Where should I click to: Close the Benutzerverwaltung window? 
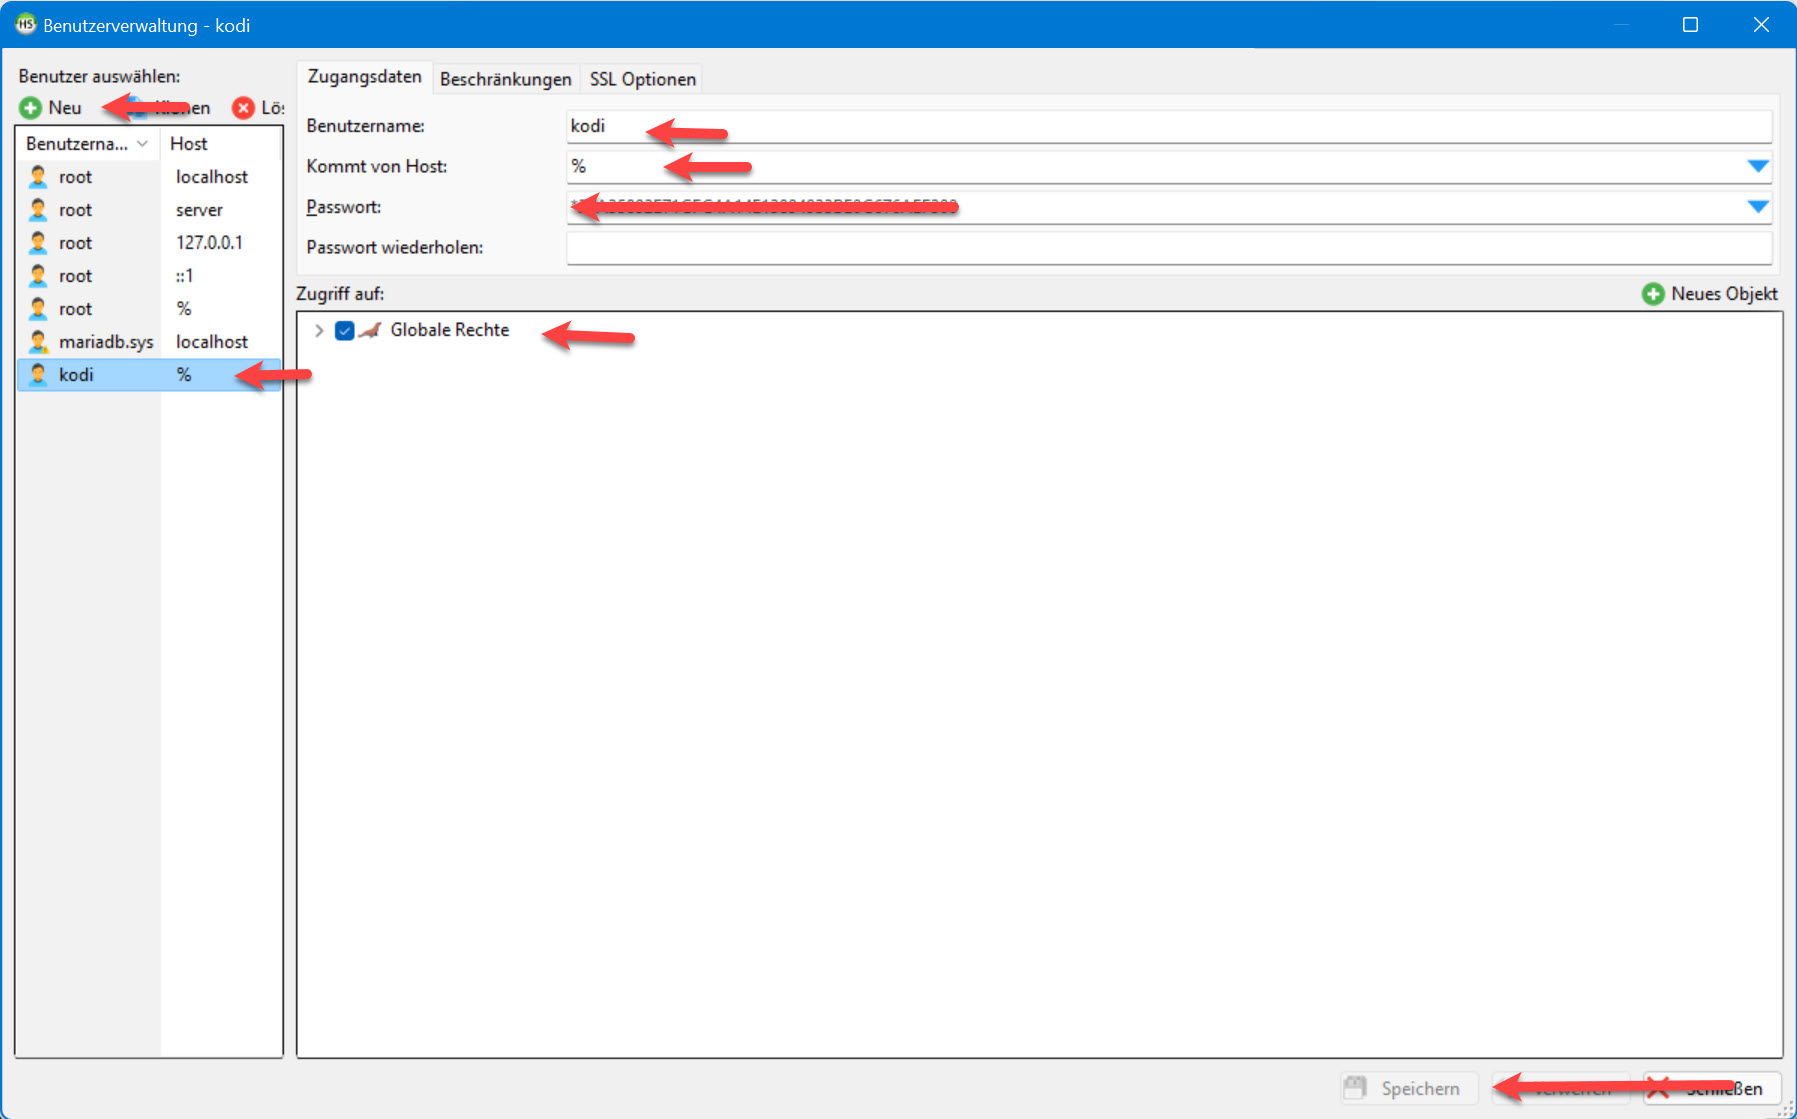pos(1761,24)
